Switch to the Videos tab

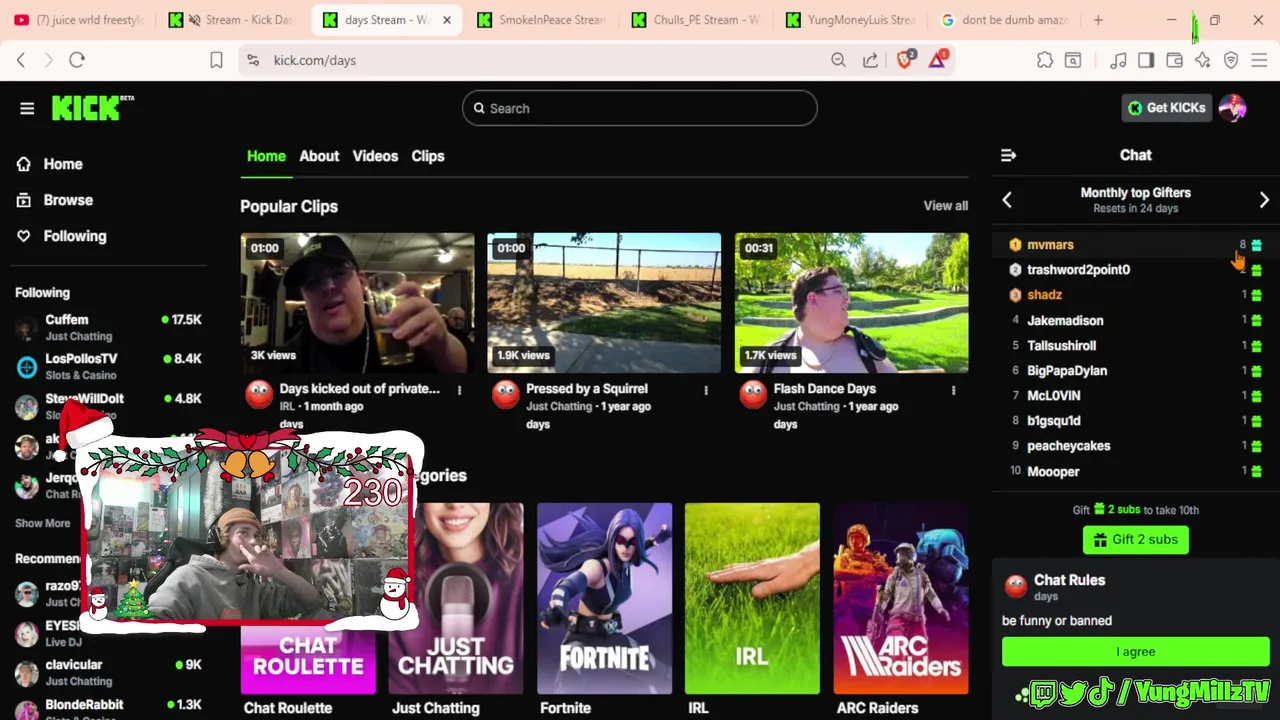point(375,156)
